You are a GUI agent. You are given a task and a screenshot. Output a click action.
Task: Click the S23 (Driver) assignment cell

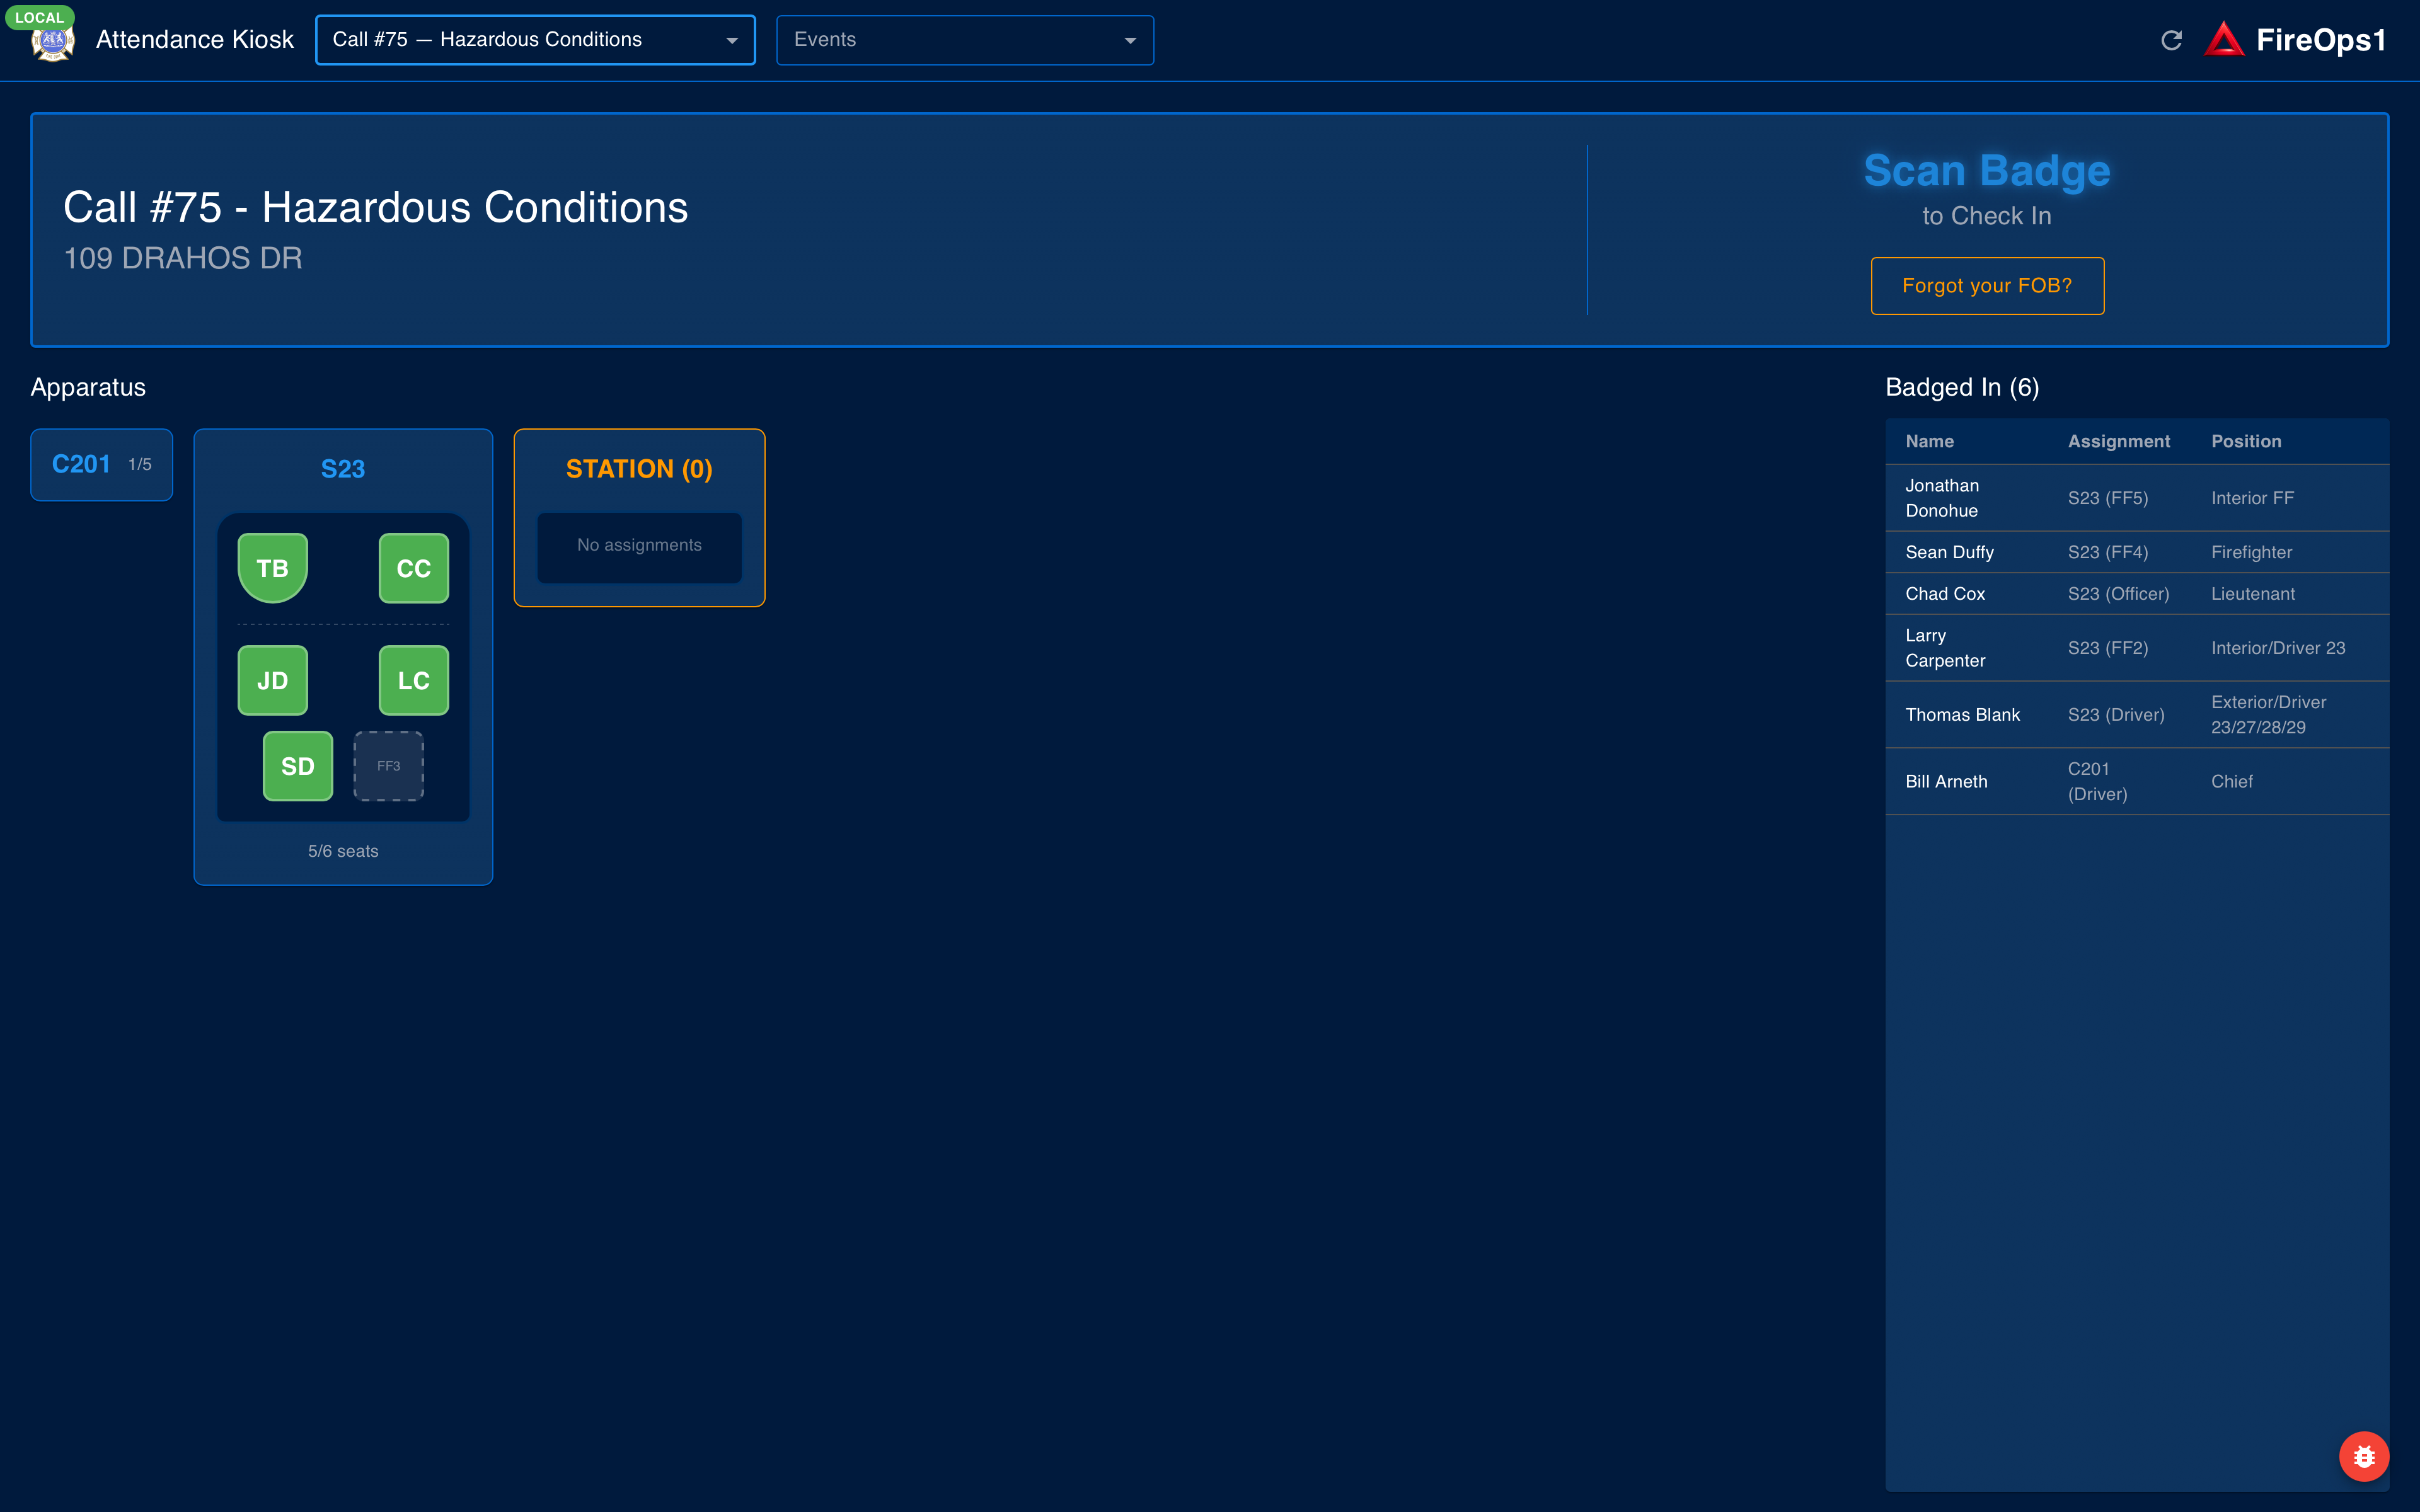click(2116, 715)
